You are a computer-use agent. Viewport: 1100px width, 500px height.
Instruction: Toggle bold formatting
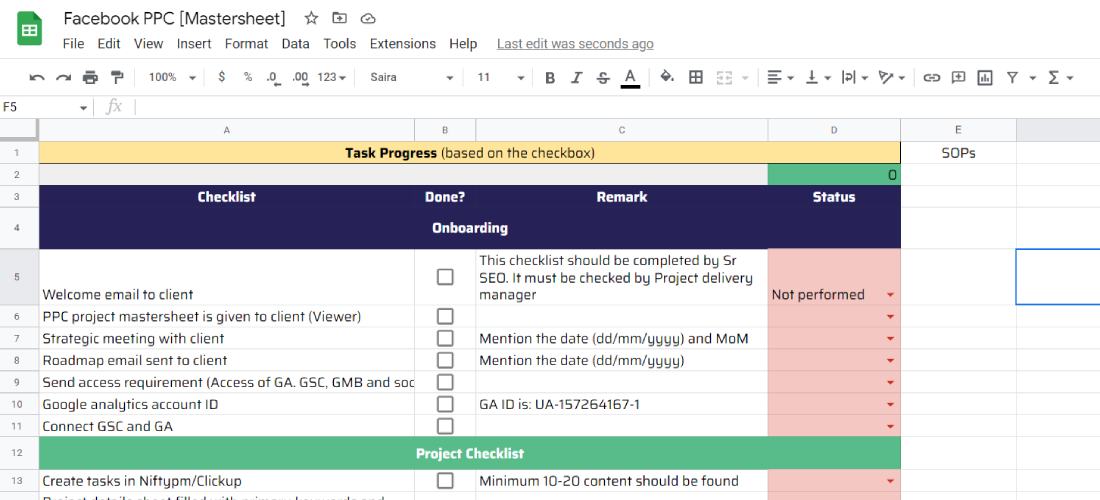550,78
